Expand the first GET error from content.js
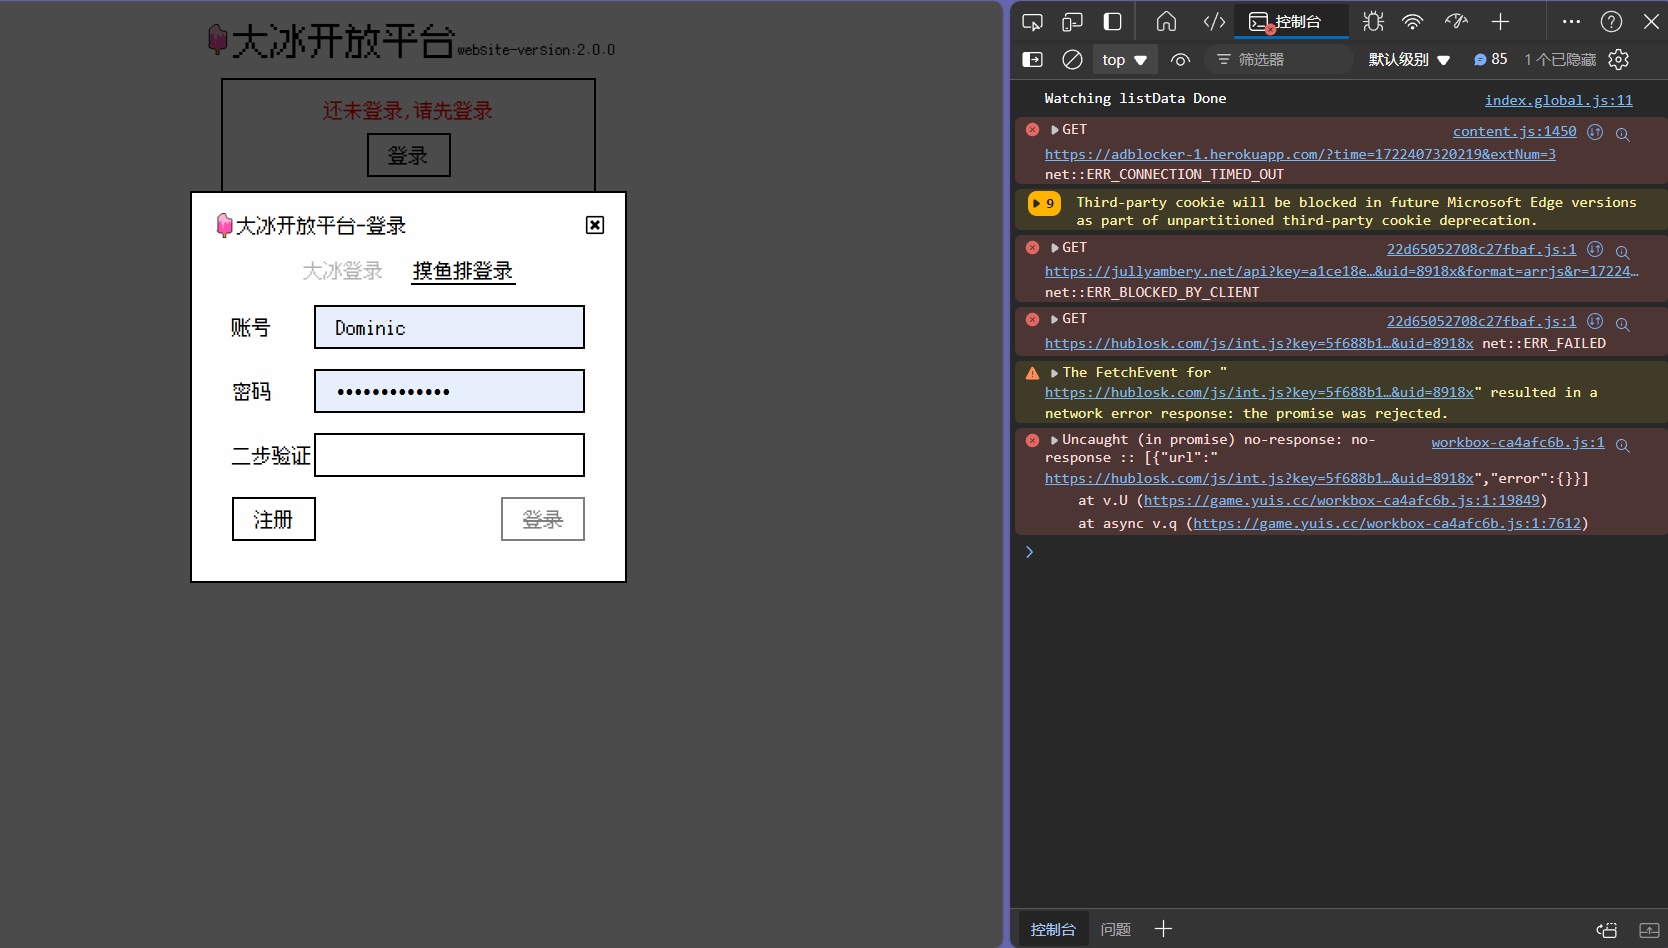This screenshot has width=1668, height=948. [x=1055, y=130]
